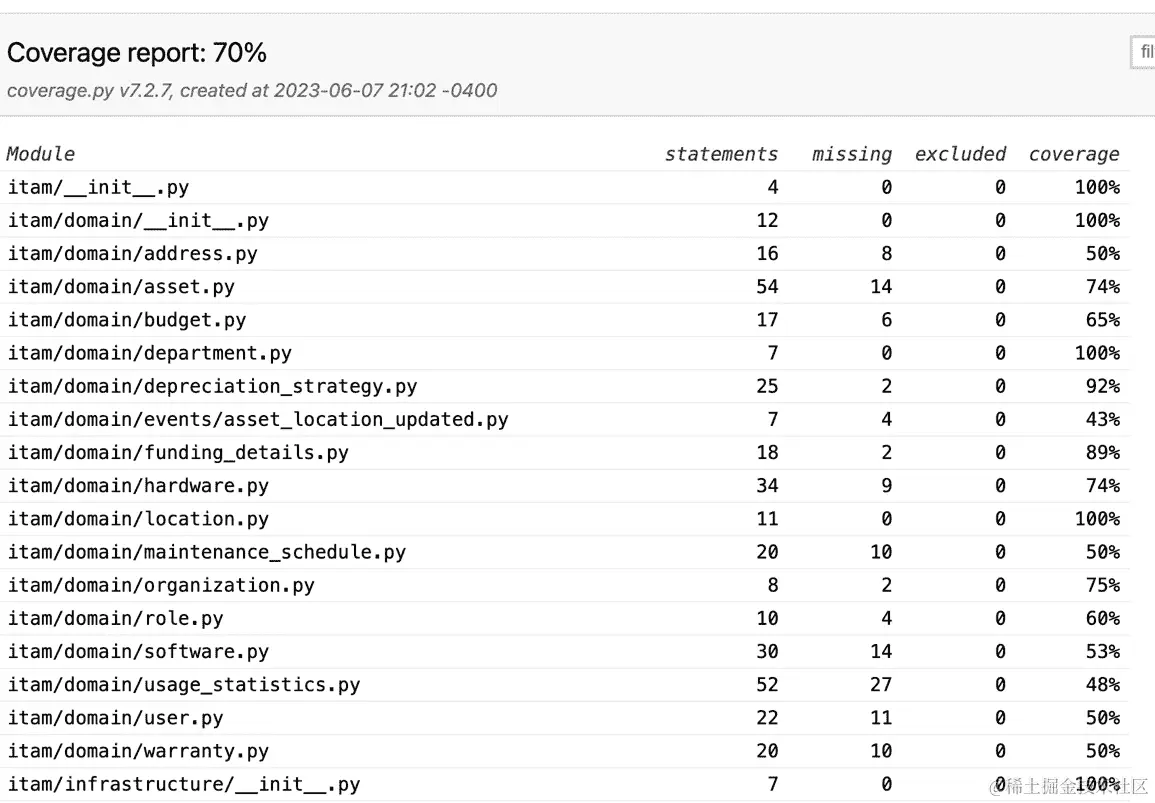Viewport: 1155px width, 803px height.
Task: Open the itam/domain/asset.py link
Action: tap(121, 287)
